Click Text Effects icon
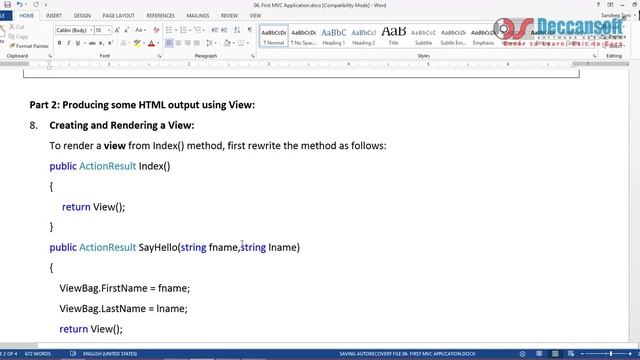This screenshot has width=640, height=360. click(123, 43)
